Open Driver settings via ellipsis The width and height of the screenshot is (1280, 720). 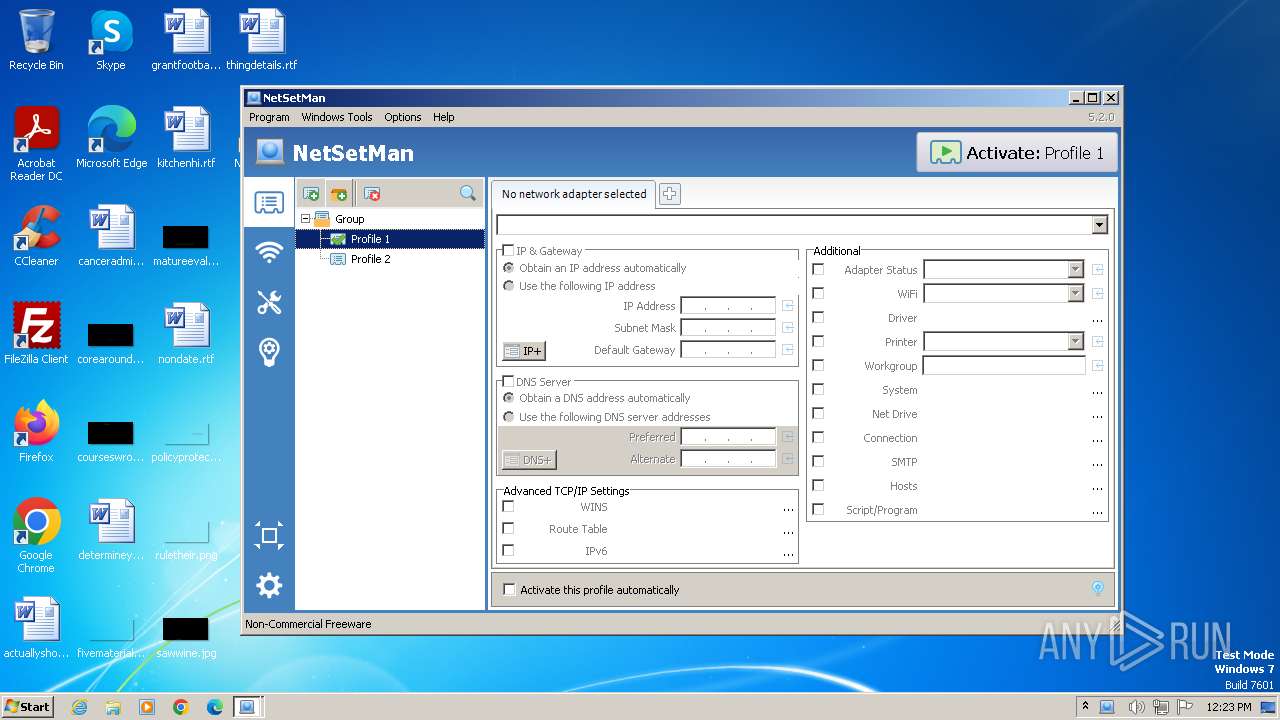click(x=1097, y=320)
